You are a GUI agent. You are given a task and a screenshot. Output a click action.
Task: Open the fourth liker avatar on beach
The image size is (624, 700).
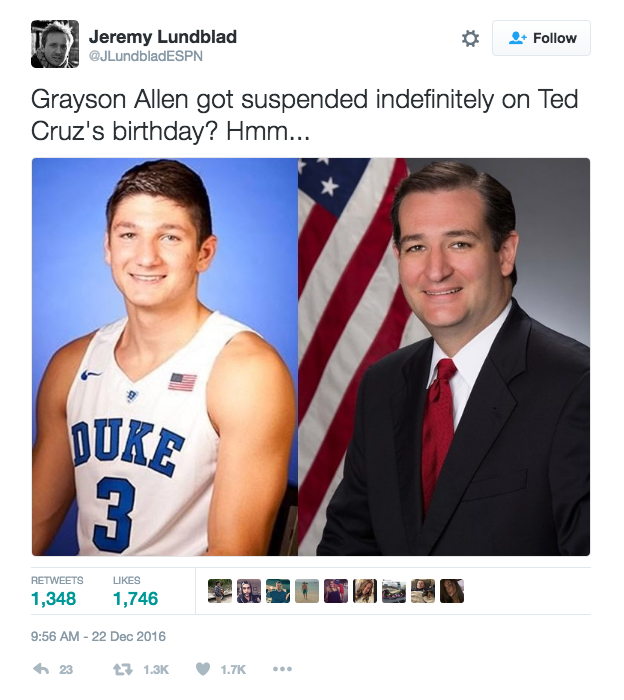[x=307, y=591]
